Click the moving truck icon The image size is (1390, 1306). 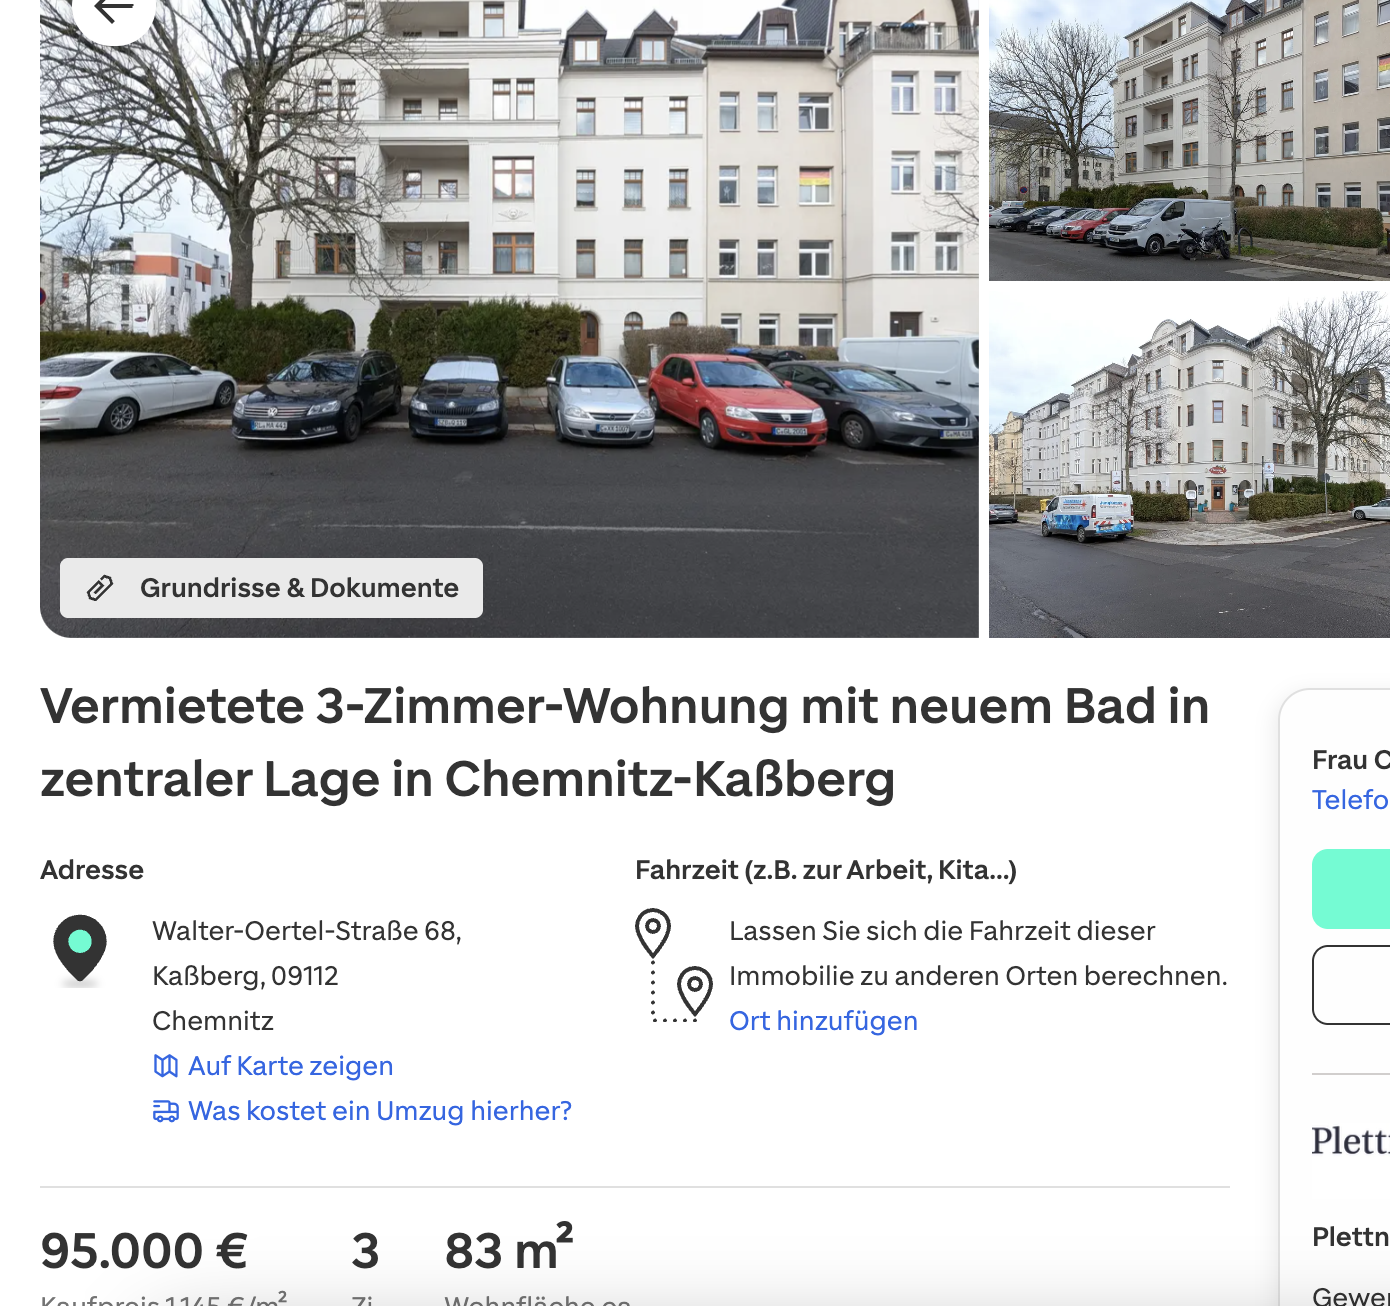click(166, 1111)
